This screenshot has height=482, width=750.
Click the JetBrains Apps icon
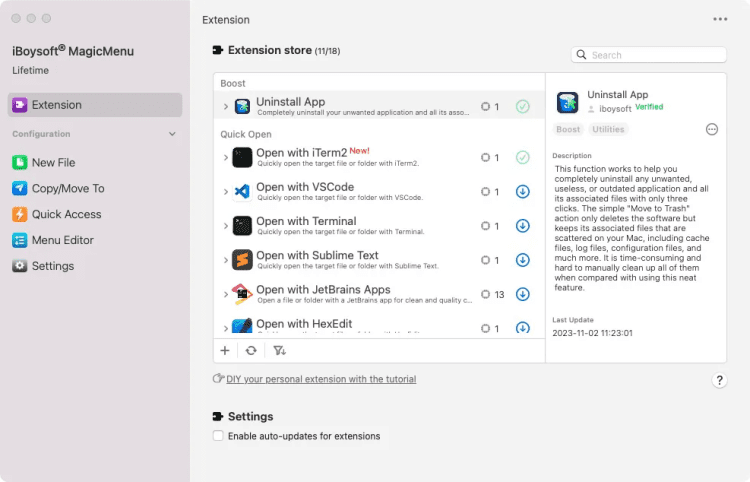coord(242,294)
